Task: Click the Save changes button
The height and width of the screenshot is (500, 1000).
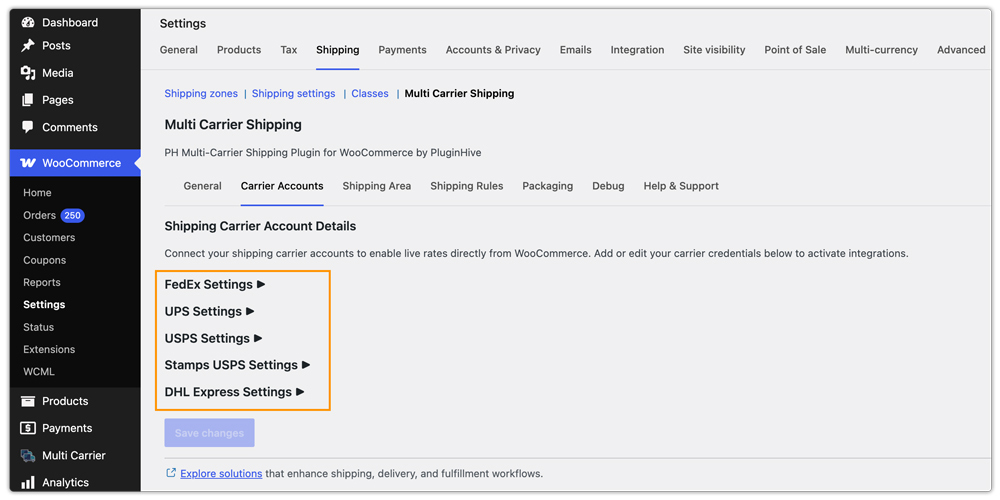Action: click(x=209, y=433)
